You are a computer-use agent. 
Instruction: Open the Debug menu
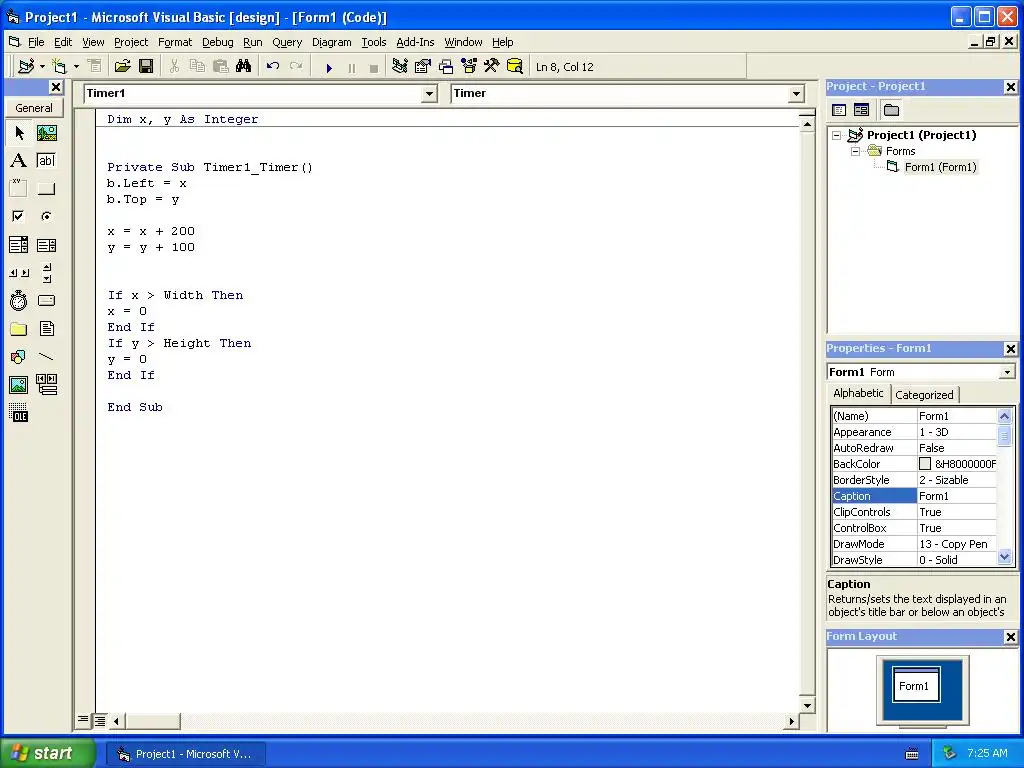click(x=217, y=42)
